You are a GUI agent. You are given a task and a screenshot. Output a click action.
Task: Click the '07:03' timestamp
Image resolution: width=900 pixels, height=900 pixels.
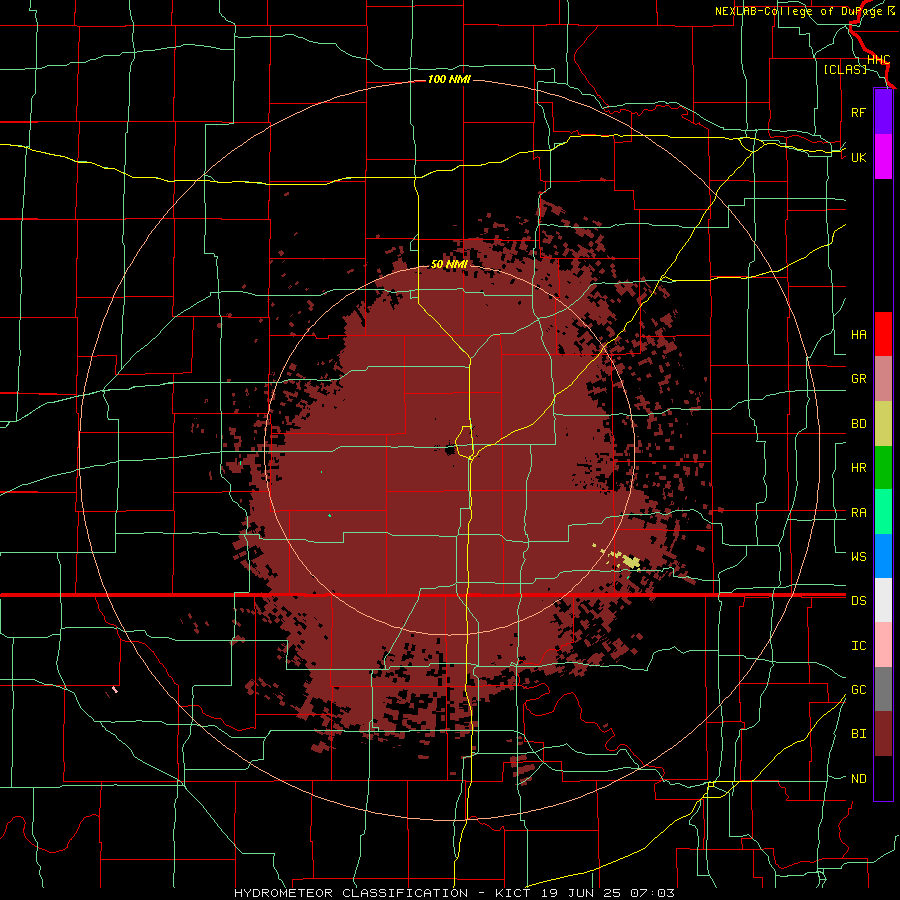(x=653, y=893)
